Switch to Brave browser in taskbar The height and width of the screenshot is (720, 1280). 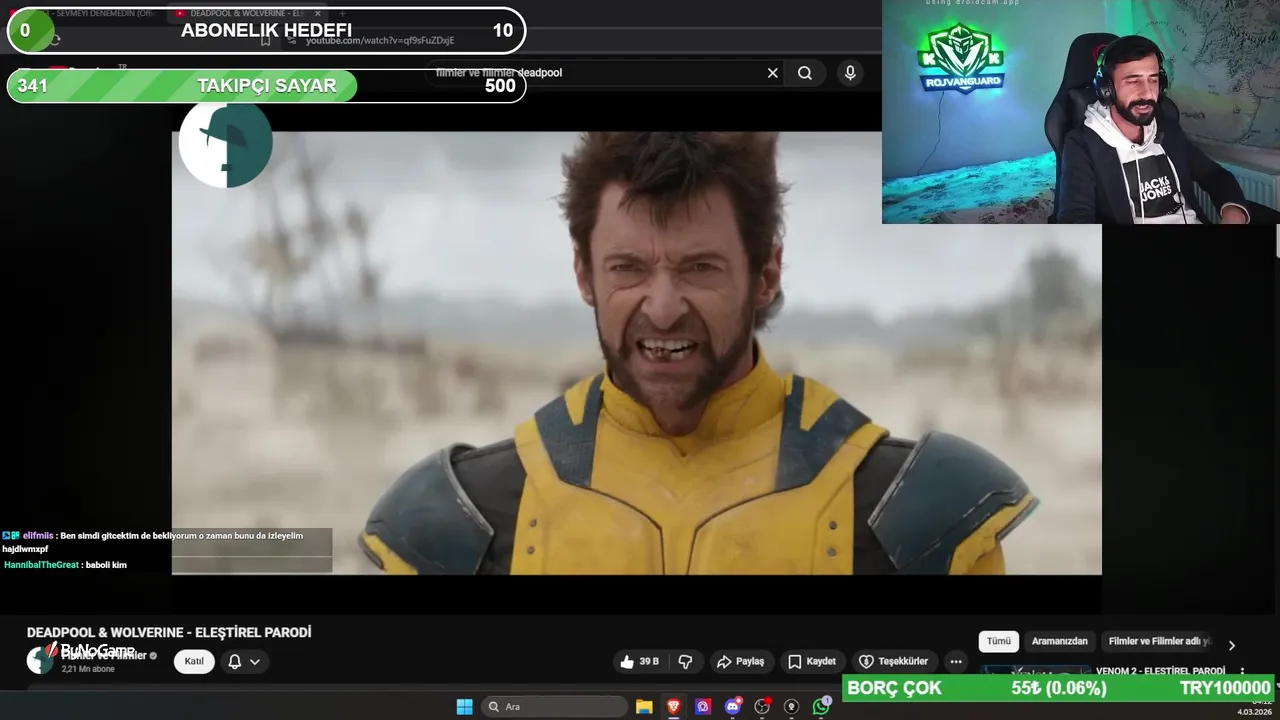pyautogui.click(x=674, y=706)
